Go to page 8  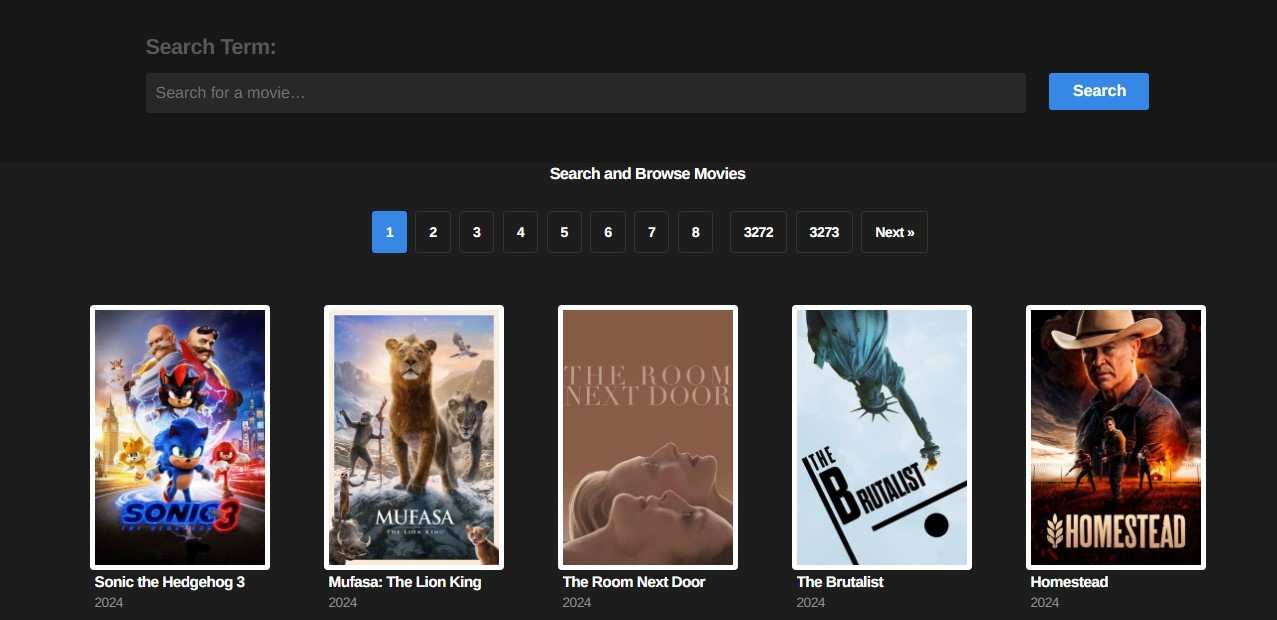(x=695, y=232)
